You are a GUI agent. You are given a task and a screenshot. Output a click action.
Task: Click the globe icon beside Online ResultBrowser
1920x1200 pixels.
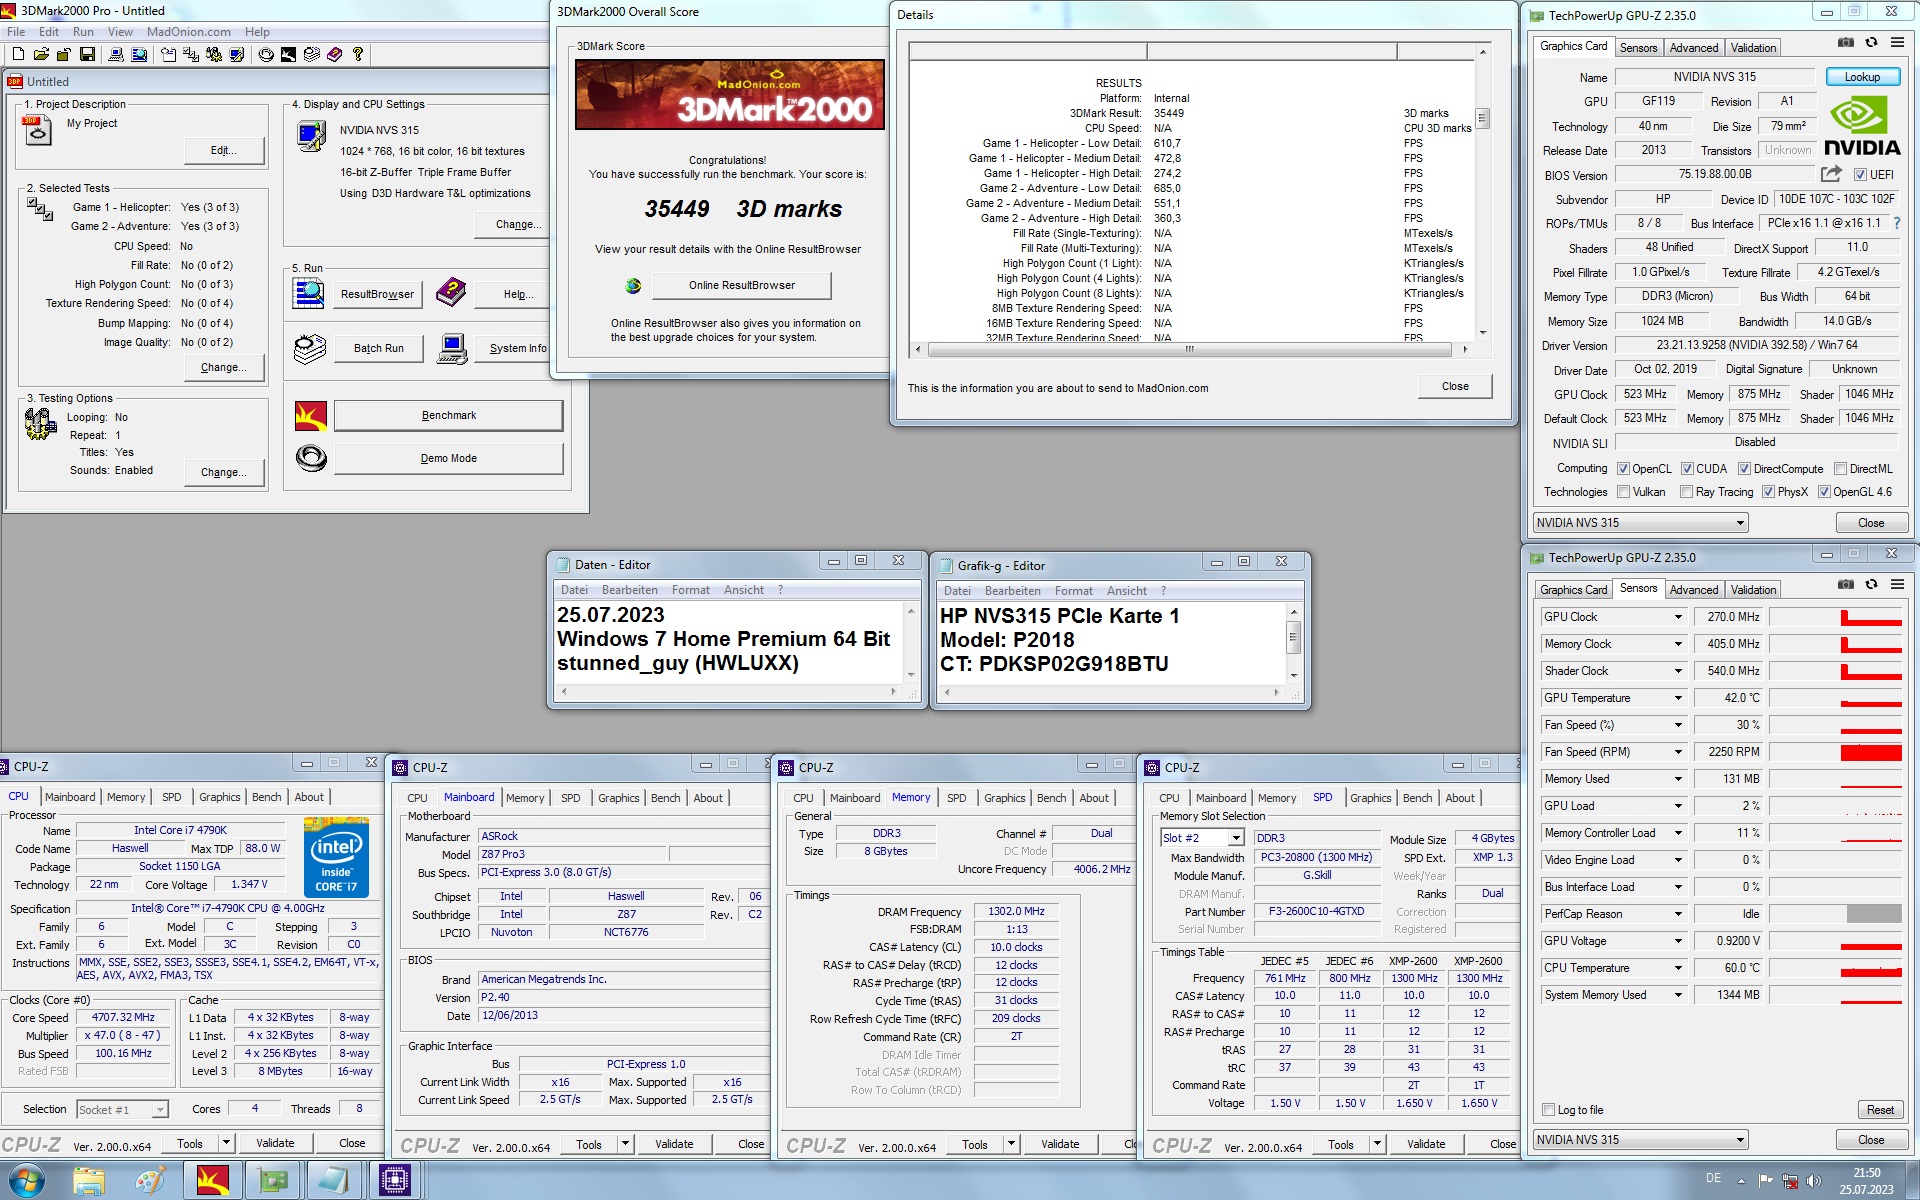633,286
